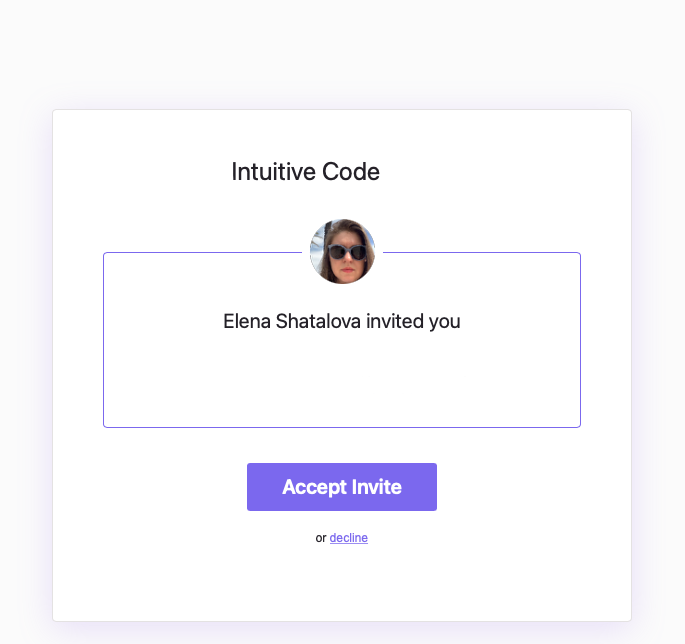Click the word "Invite" on the button
This screenshot has height=644, width=685.
click(376, 487)
